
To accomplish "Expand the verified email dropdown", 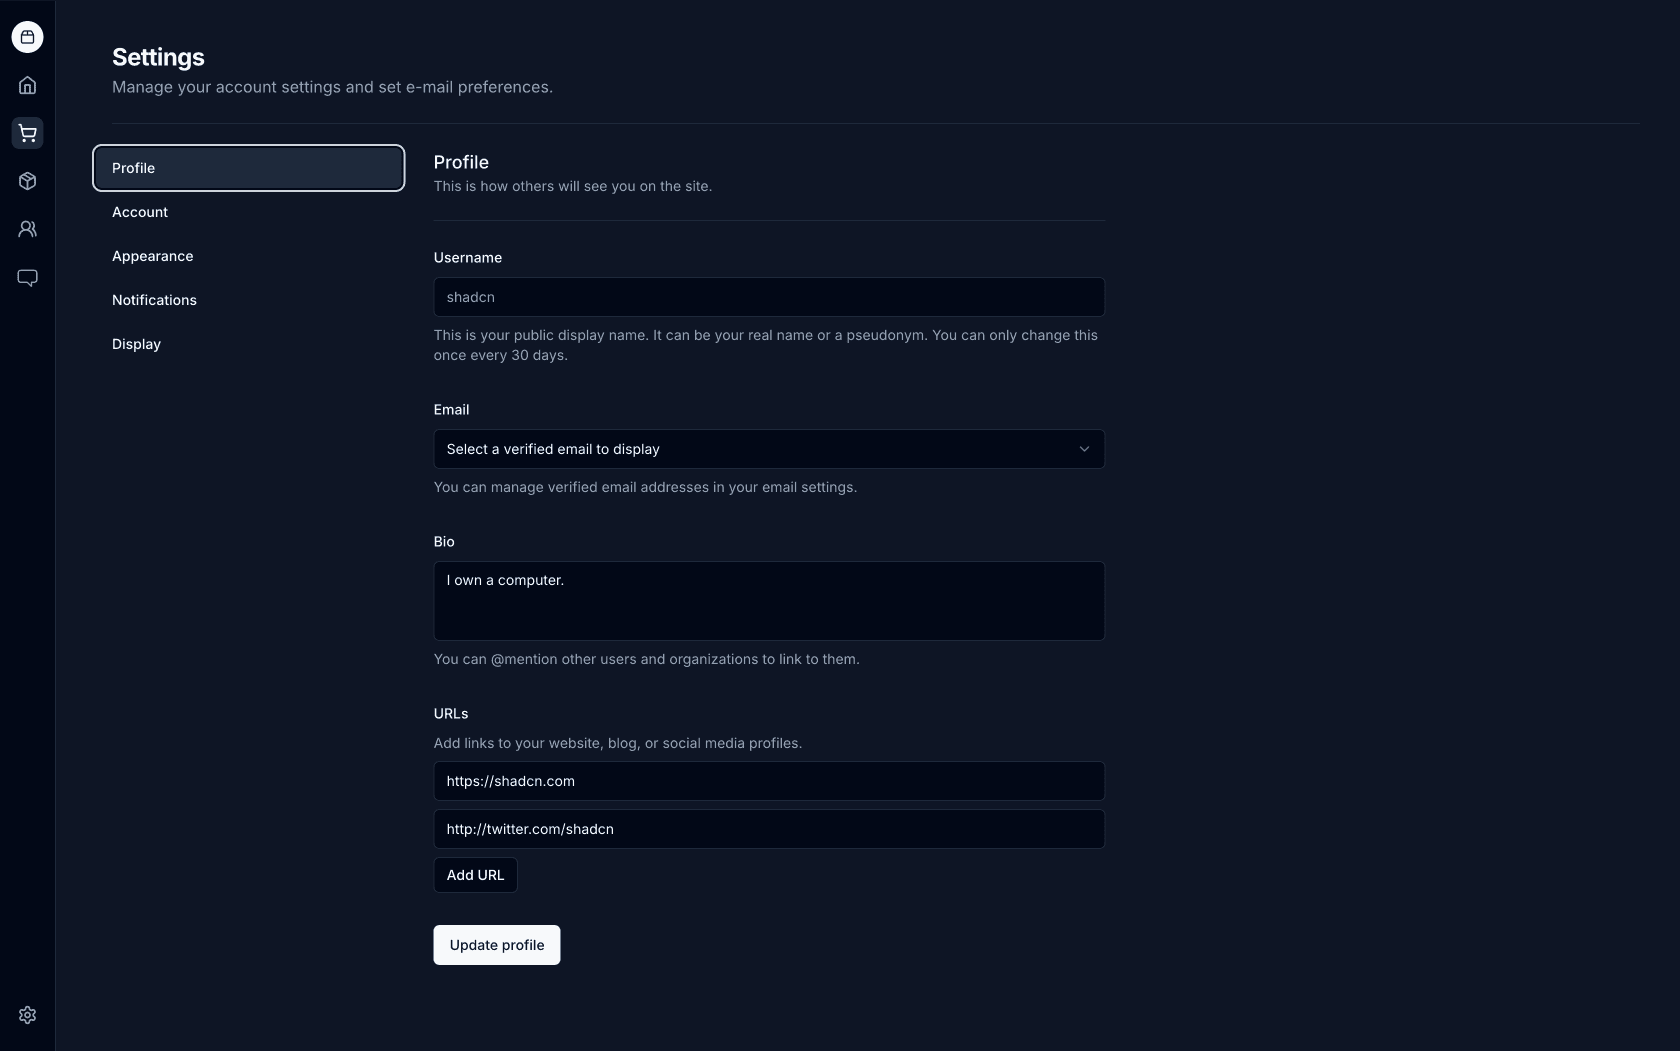I will tap(768, 449).
